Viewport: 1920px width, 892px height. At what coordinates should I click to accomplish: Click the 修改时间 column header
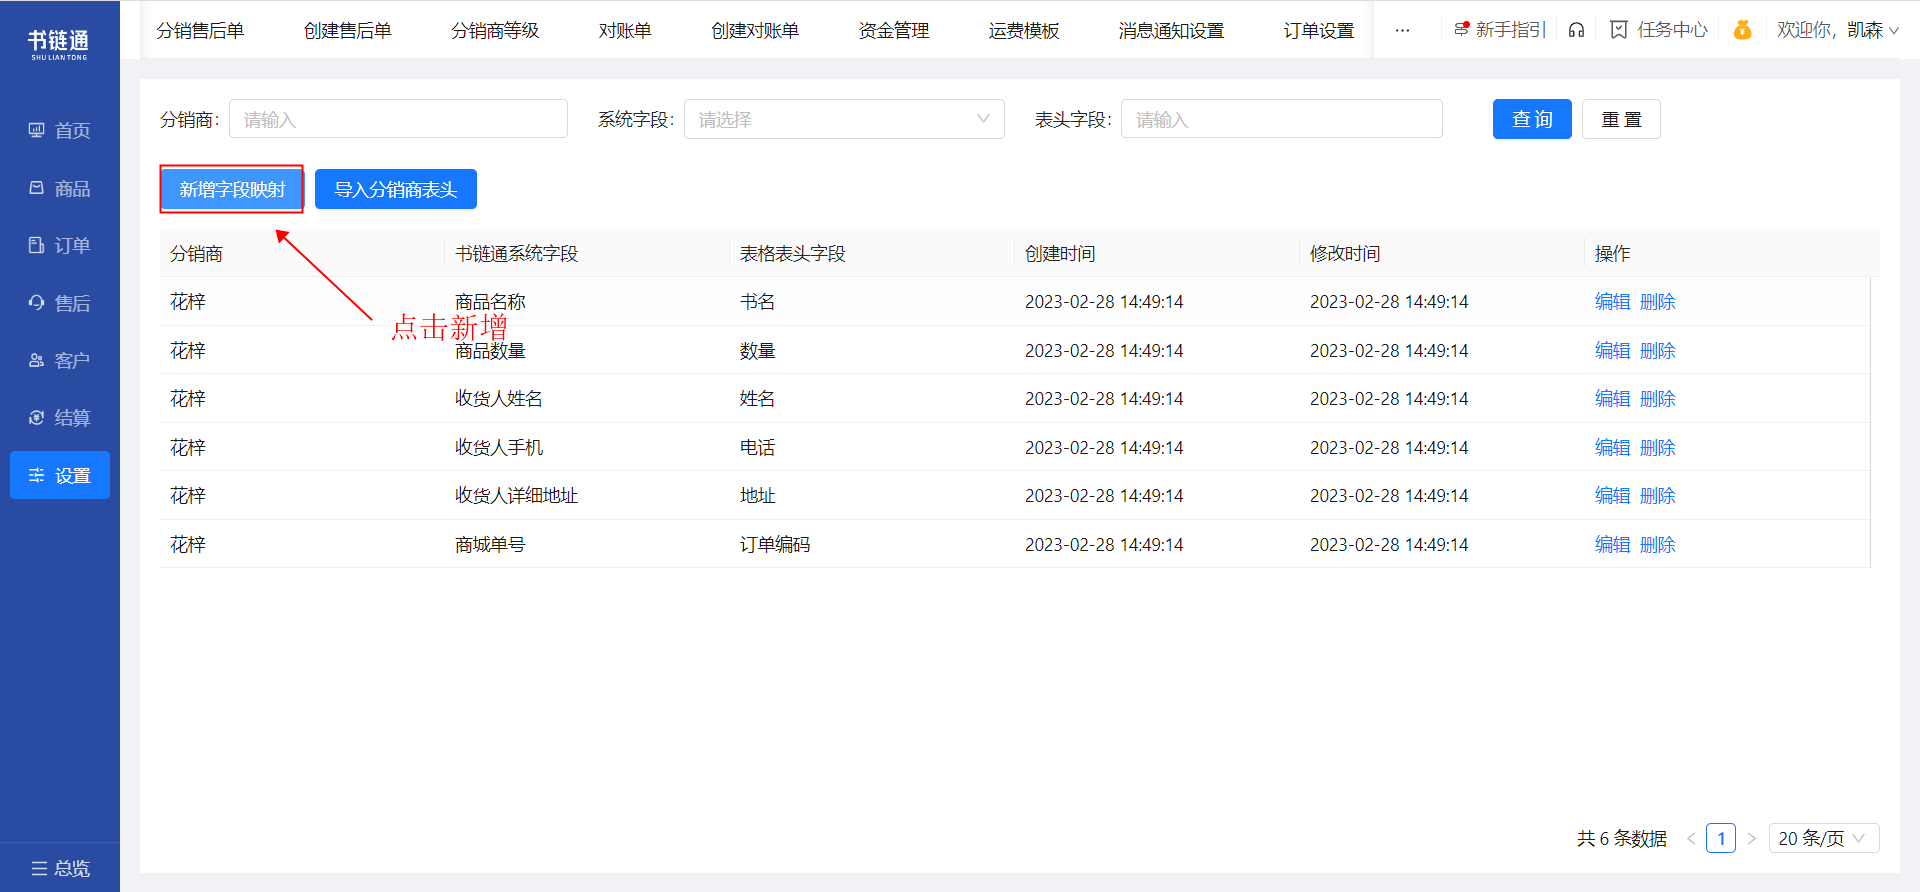tap(1345, 254)
